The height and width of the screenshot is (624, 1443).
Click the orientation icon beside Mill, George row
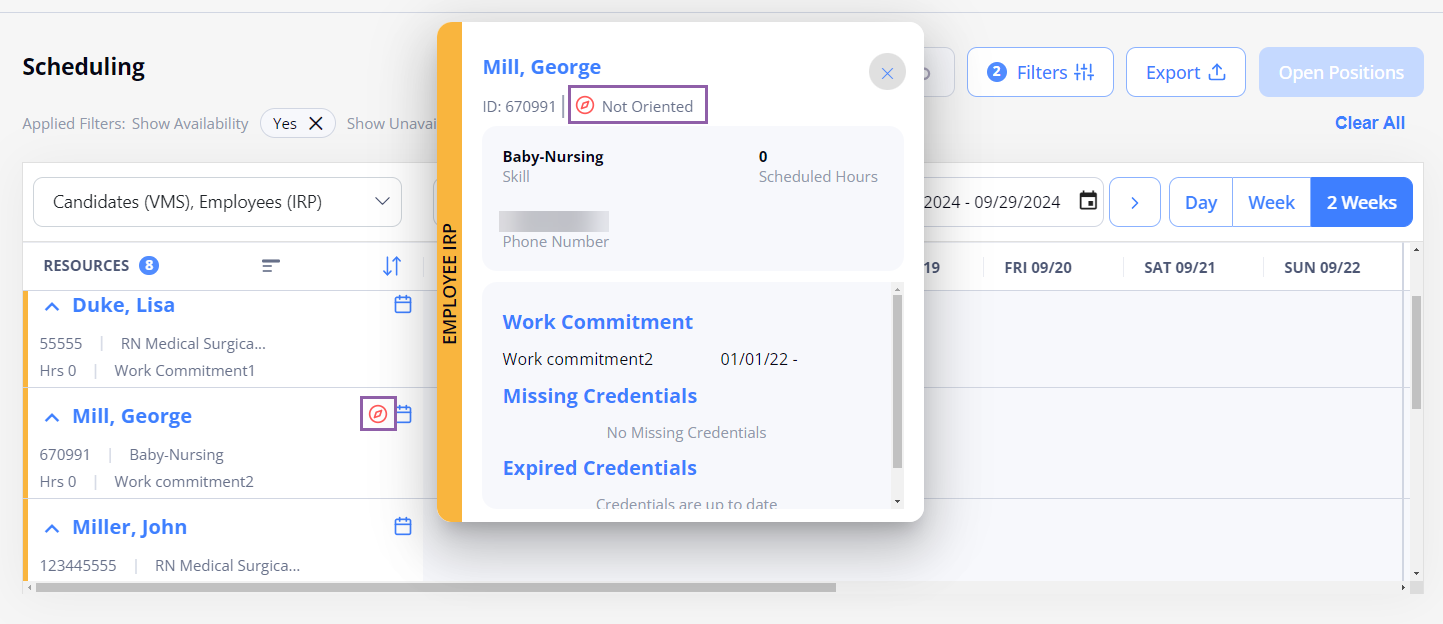coord(378,414)
